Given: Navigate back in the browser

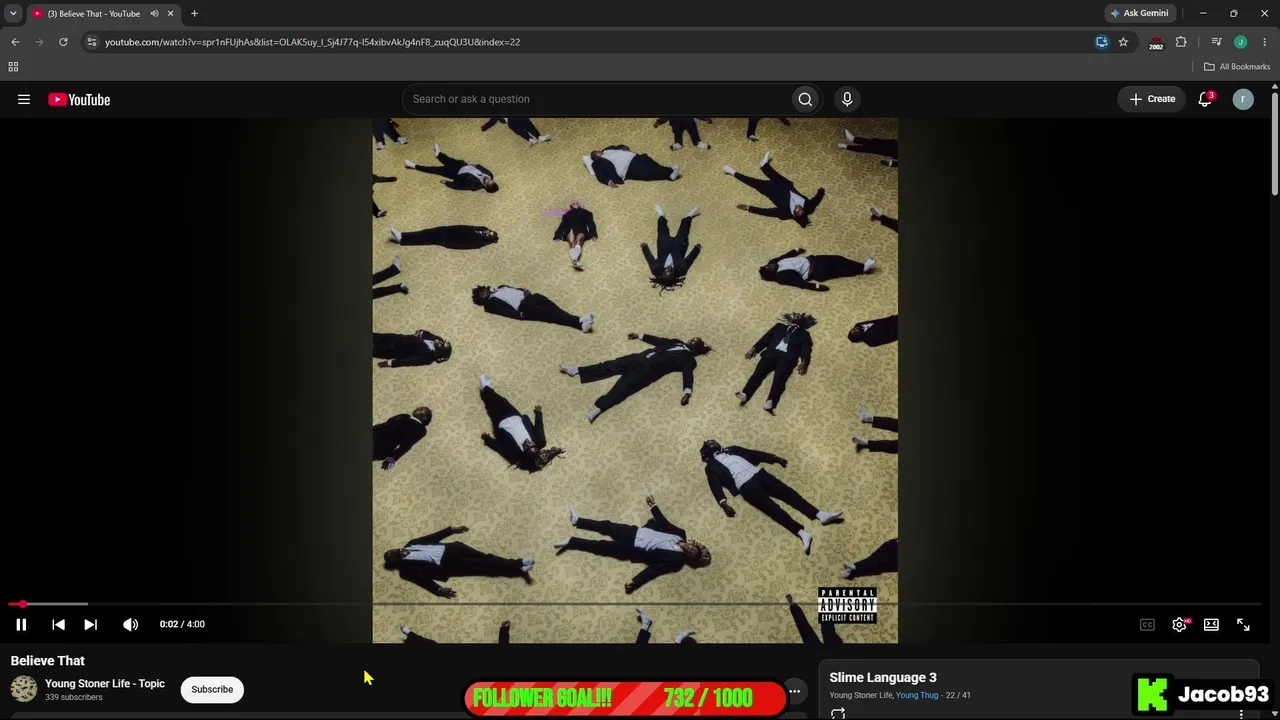Looking at the screenshot, I should (x=15, y=42).
